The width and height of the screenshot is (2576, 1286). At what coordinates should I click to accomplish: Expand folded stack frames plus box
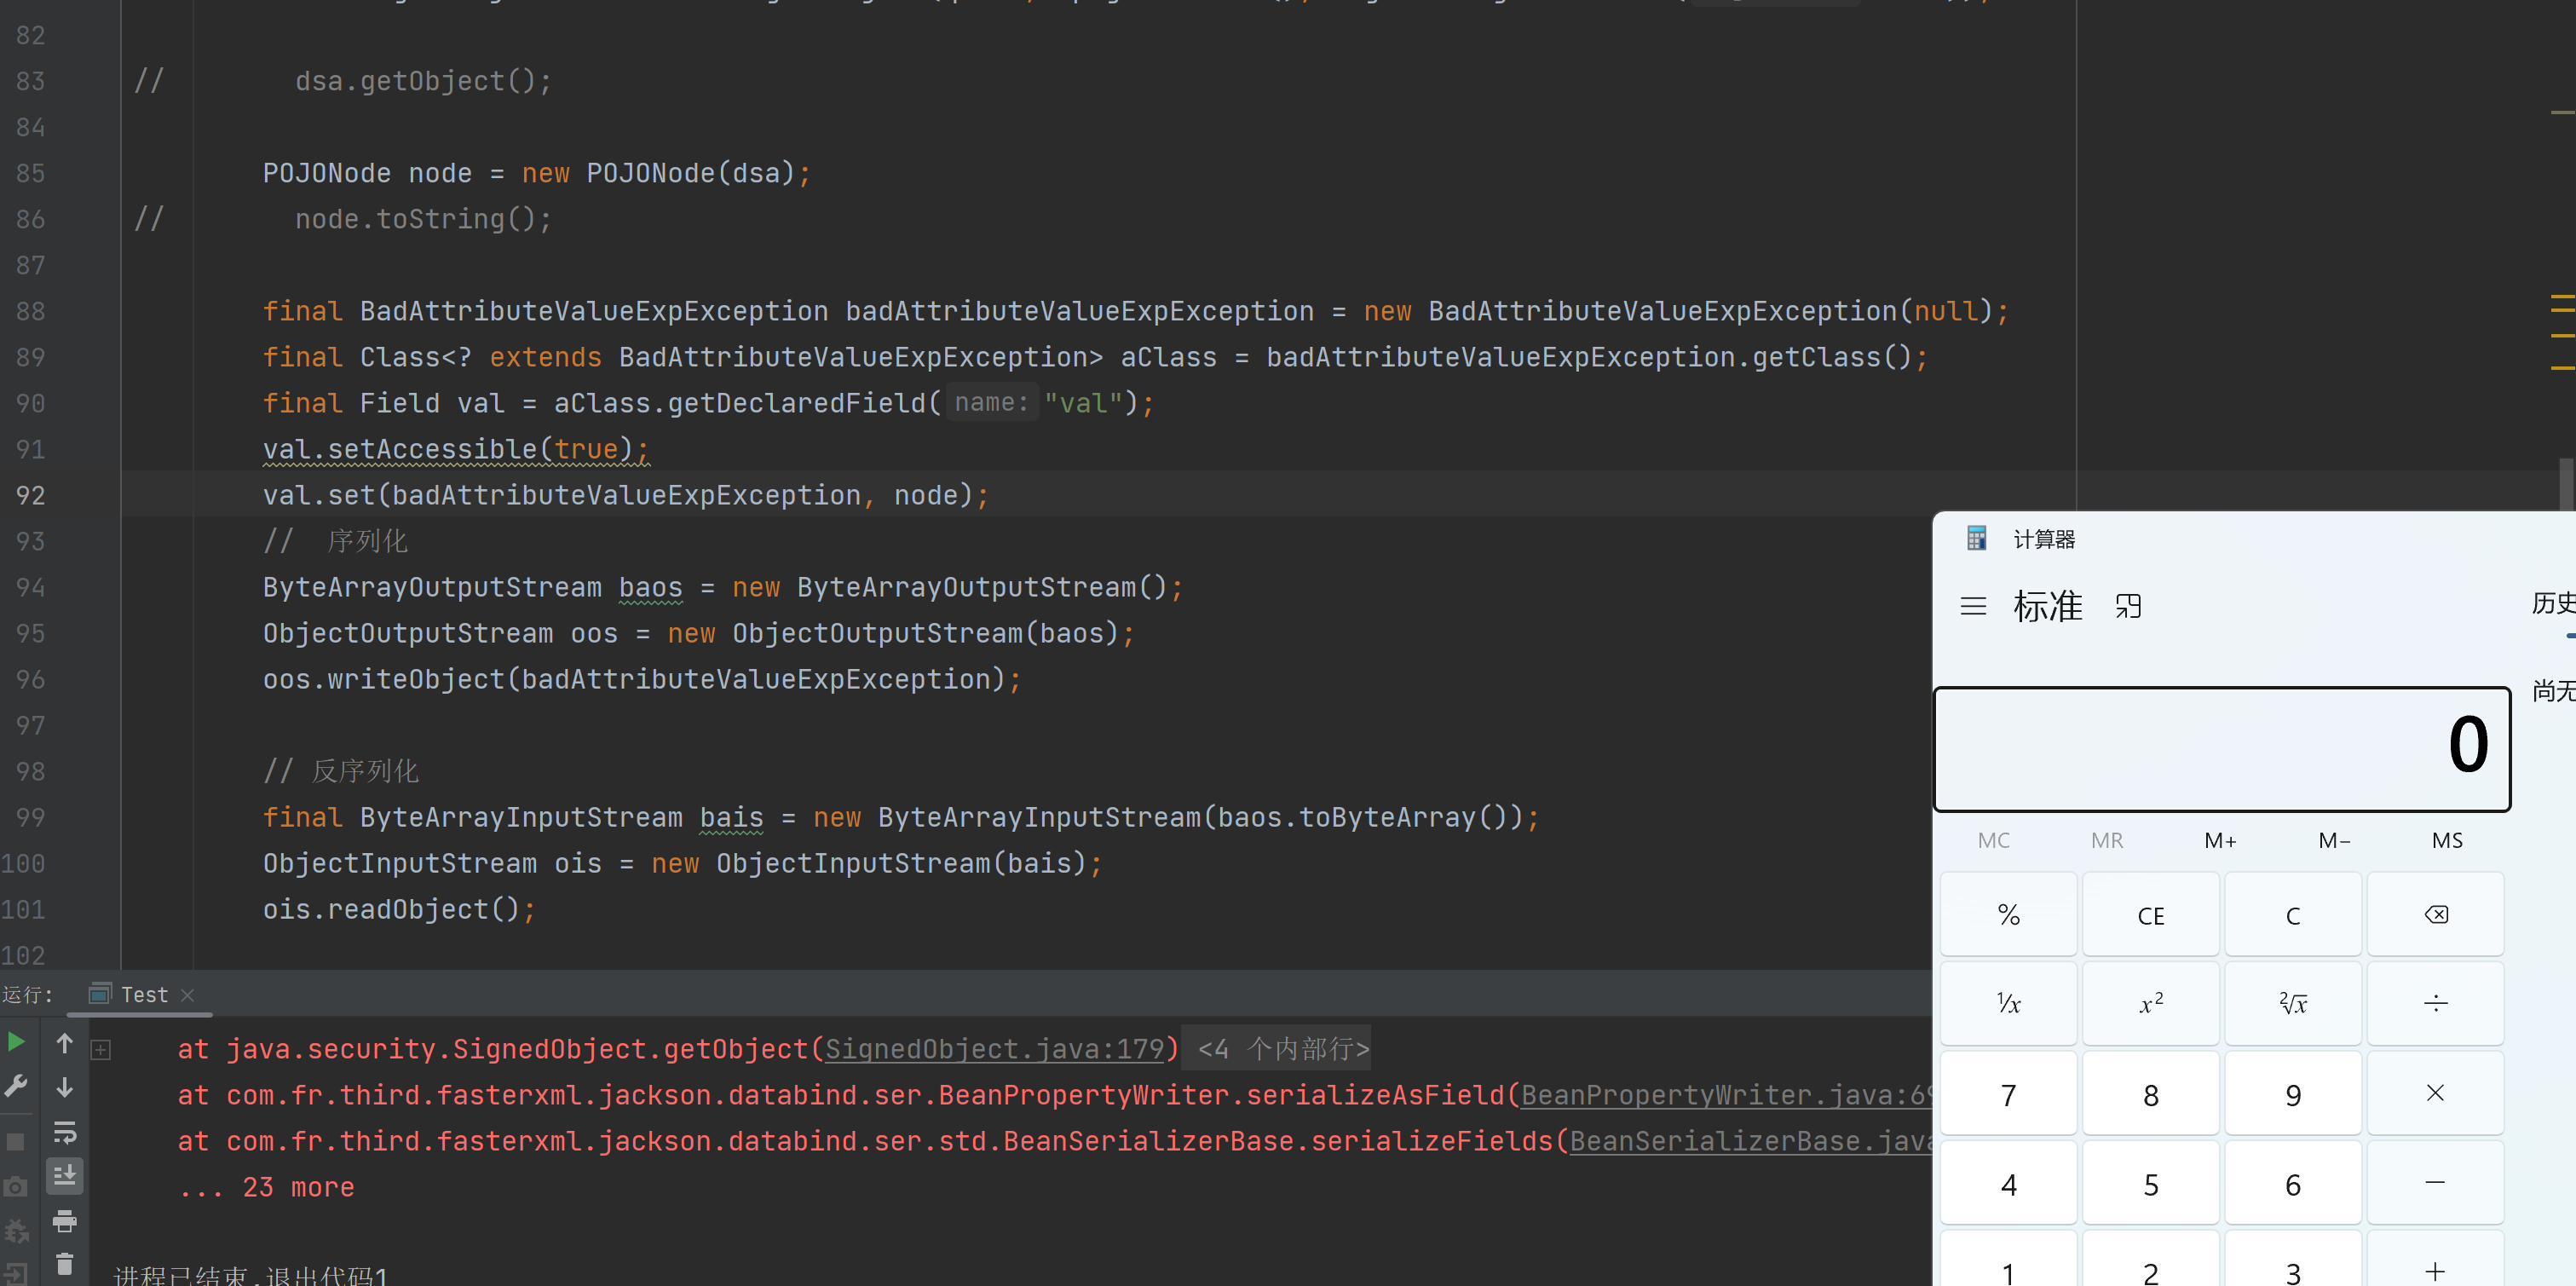101,1049
